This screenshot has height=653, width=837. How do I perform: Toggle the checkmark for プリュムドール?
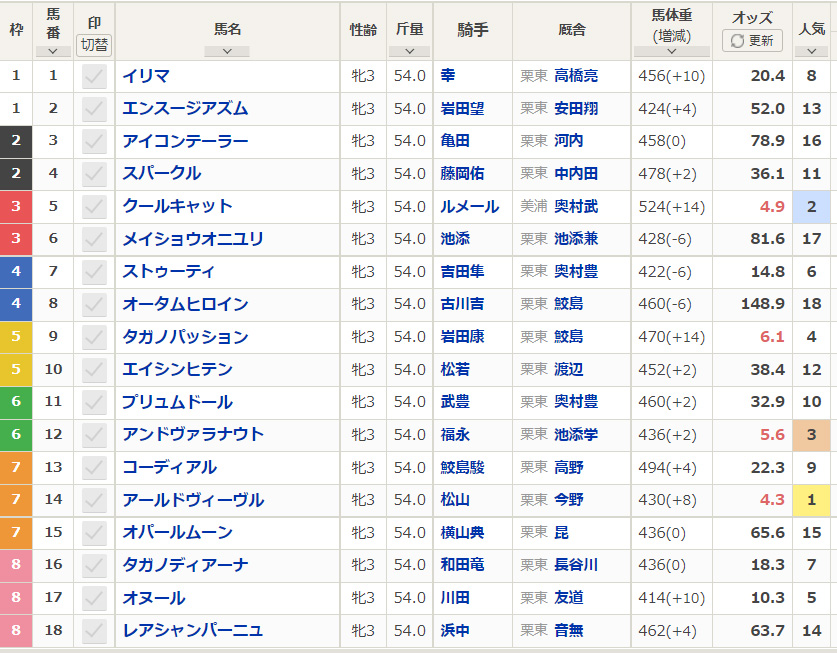click(x=94, y=402)
